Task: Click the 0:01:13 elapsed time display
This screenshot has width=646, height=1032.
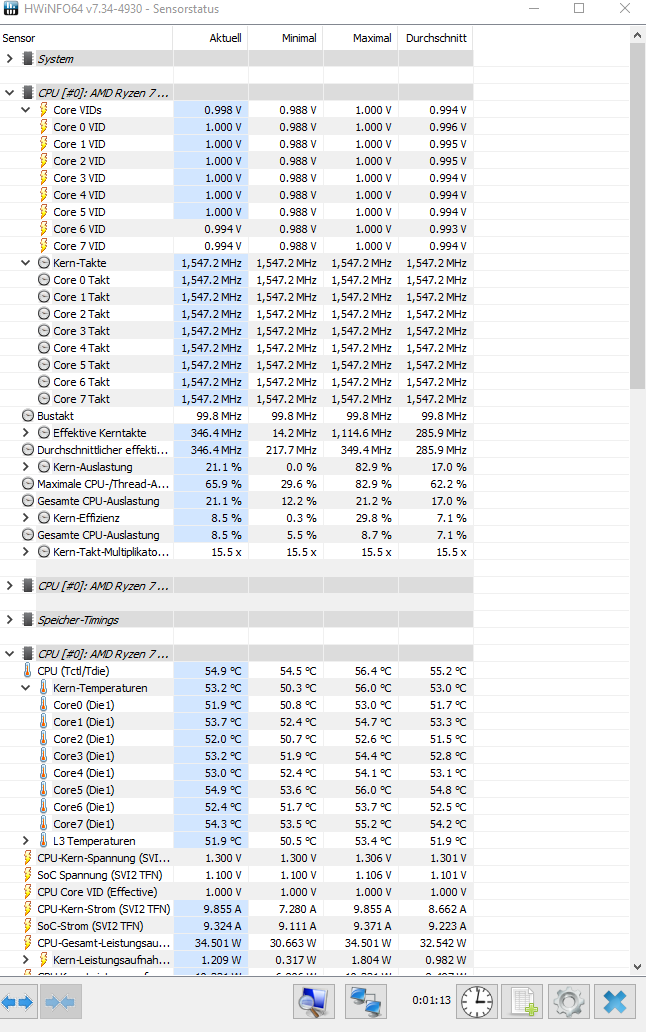Action: pyautogui.click(x=432, y=1000)
